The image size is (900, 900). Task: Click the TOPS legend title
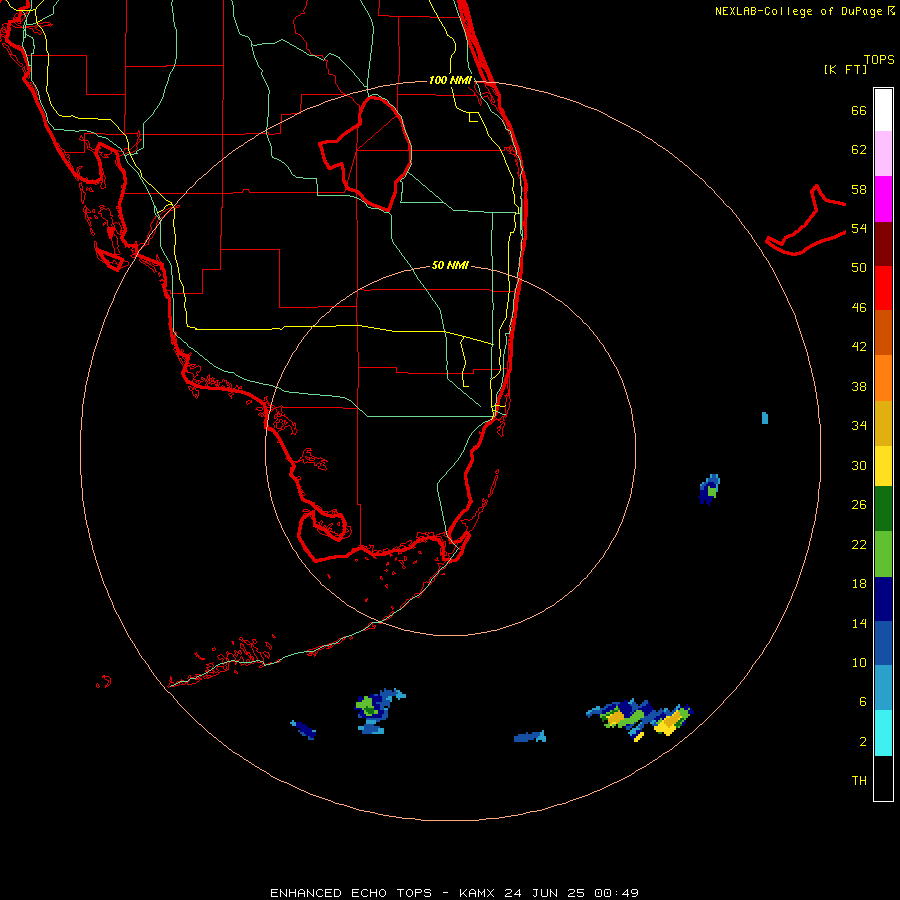[879, 59]
